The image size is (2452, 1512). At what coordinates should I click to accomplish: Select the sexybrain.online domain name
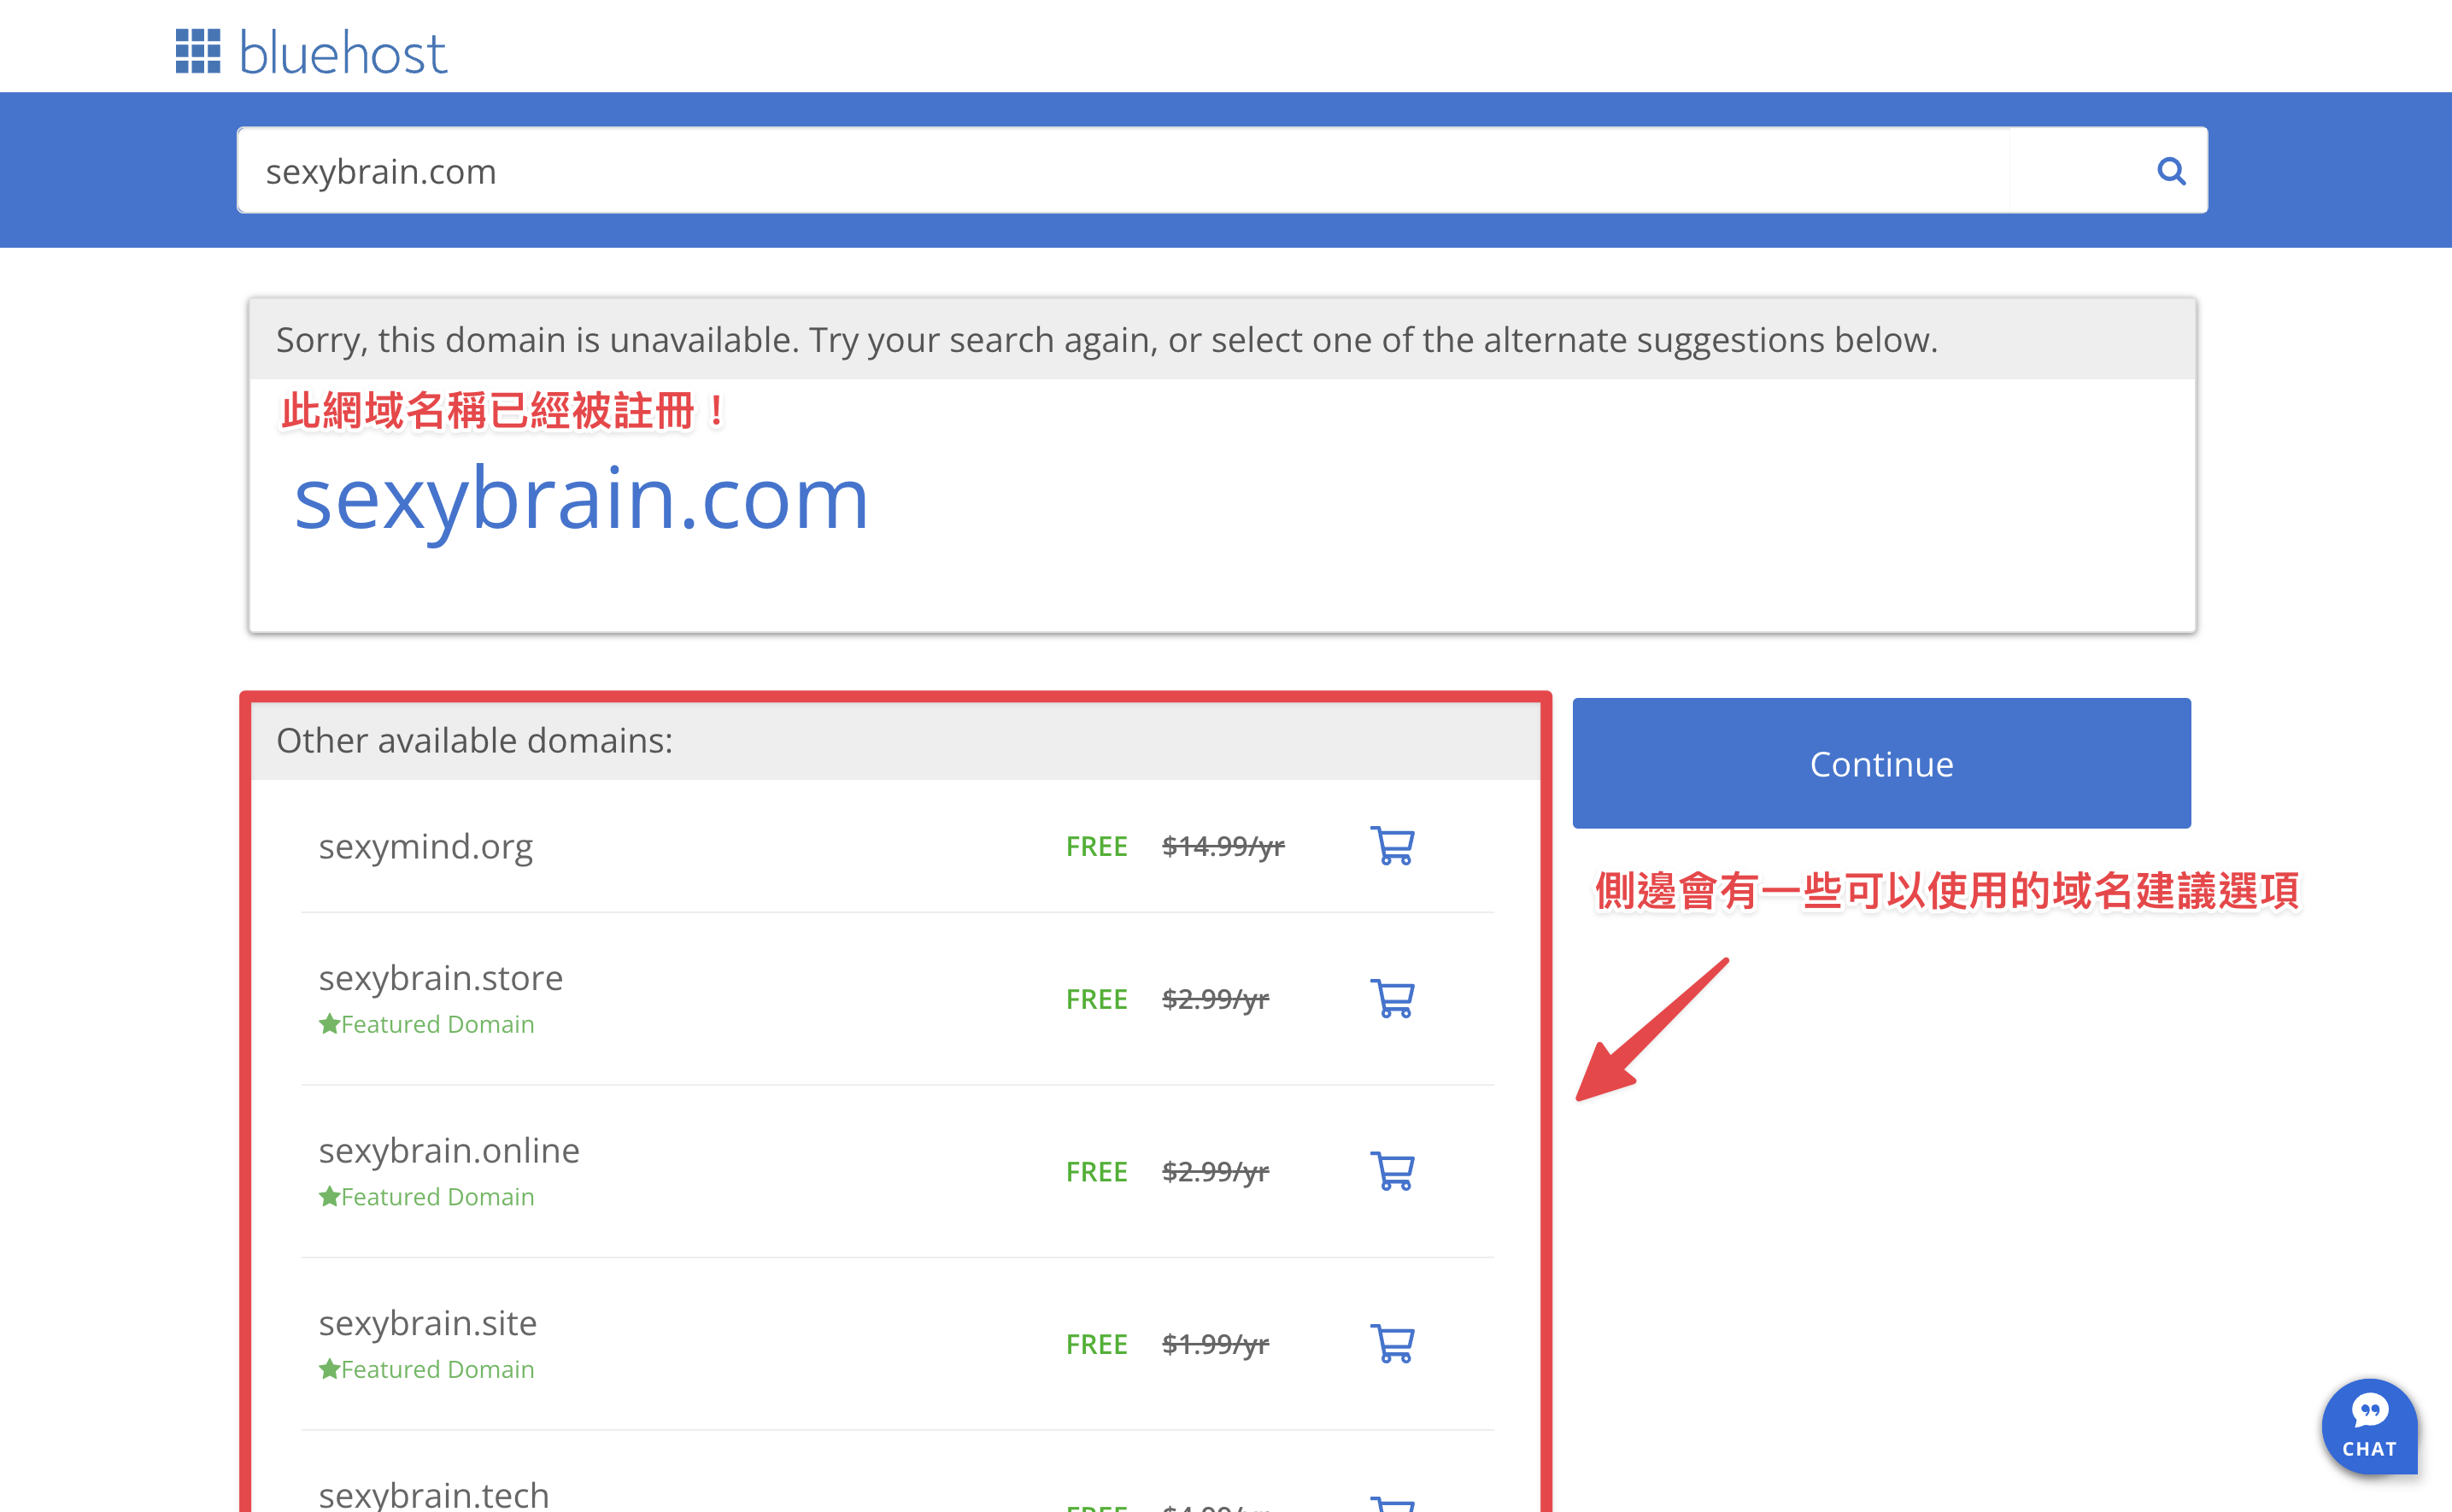coord(449,1150)
